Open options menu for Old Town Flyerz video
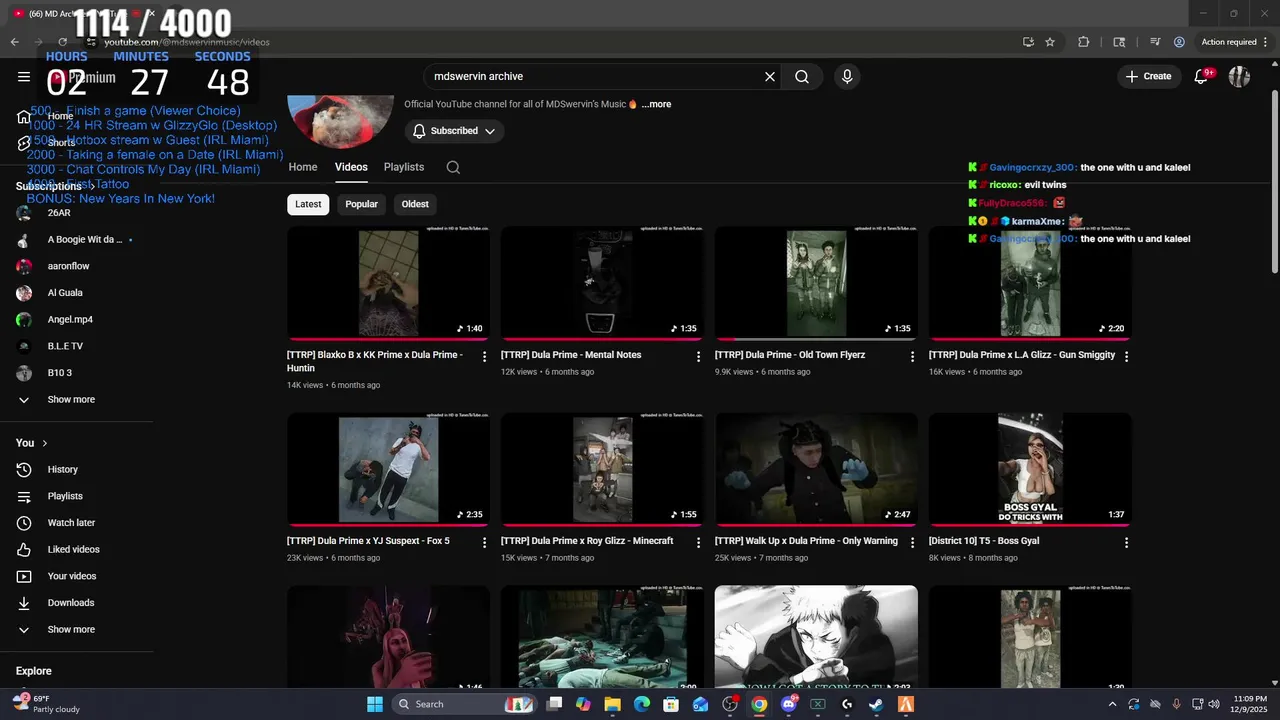Screen dimensions: 1280x720 coord(913,356)
